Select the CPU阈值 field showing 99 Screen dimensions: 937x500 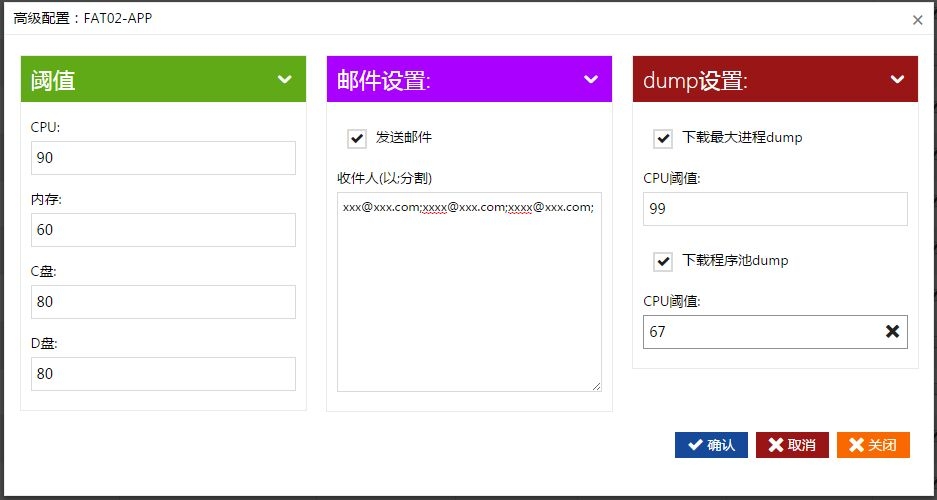[x=775, y=209]
